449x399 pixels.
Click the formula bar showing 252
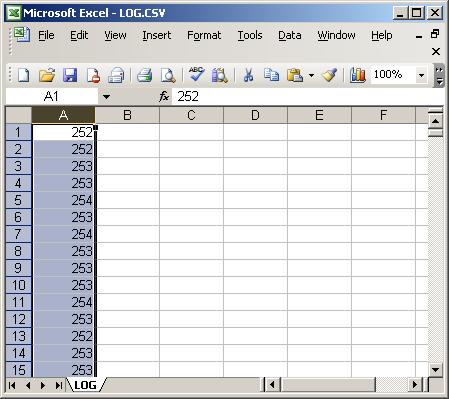pos(307,97)
